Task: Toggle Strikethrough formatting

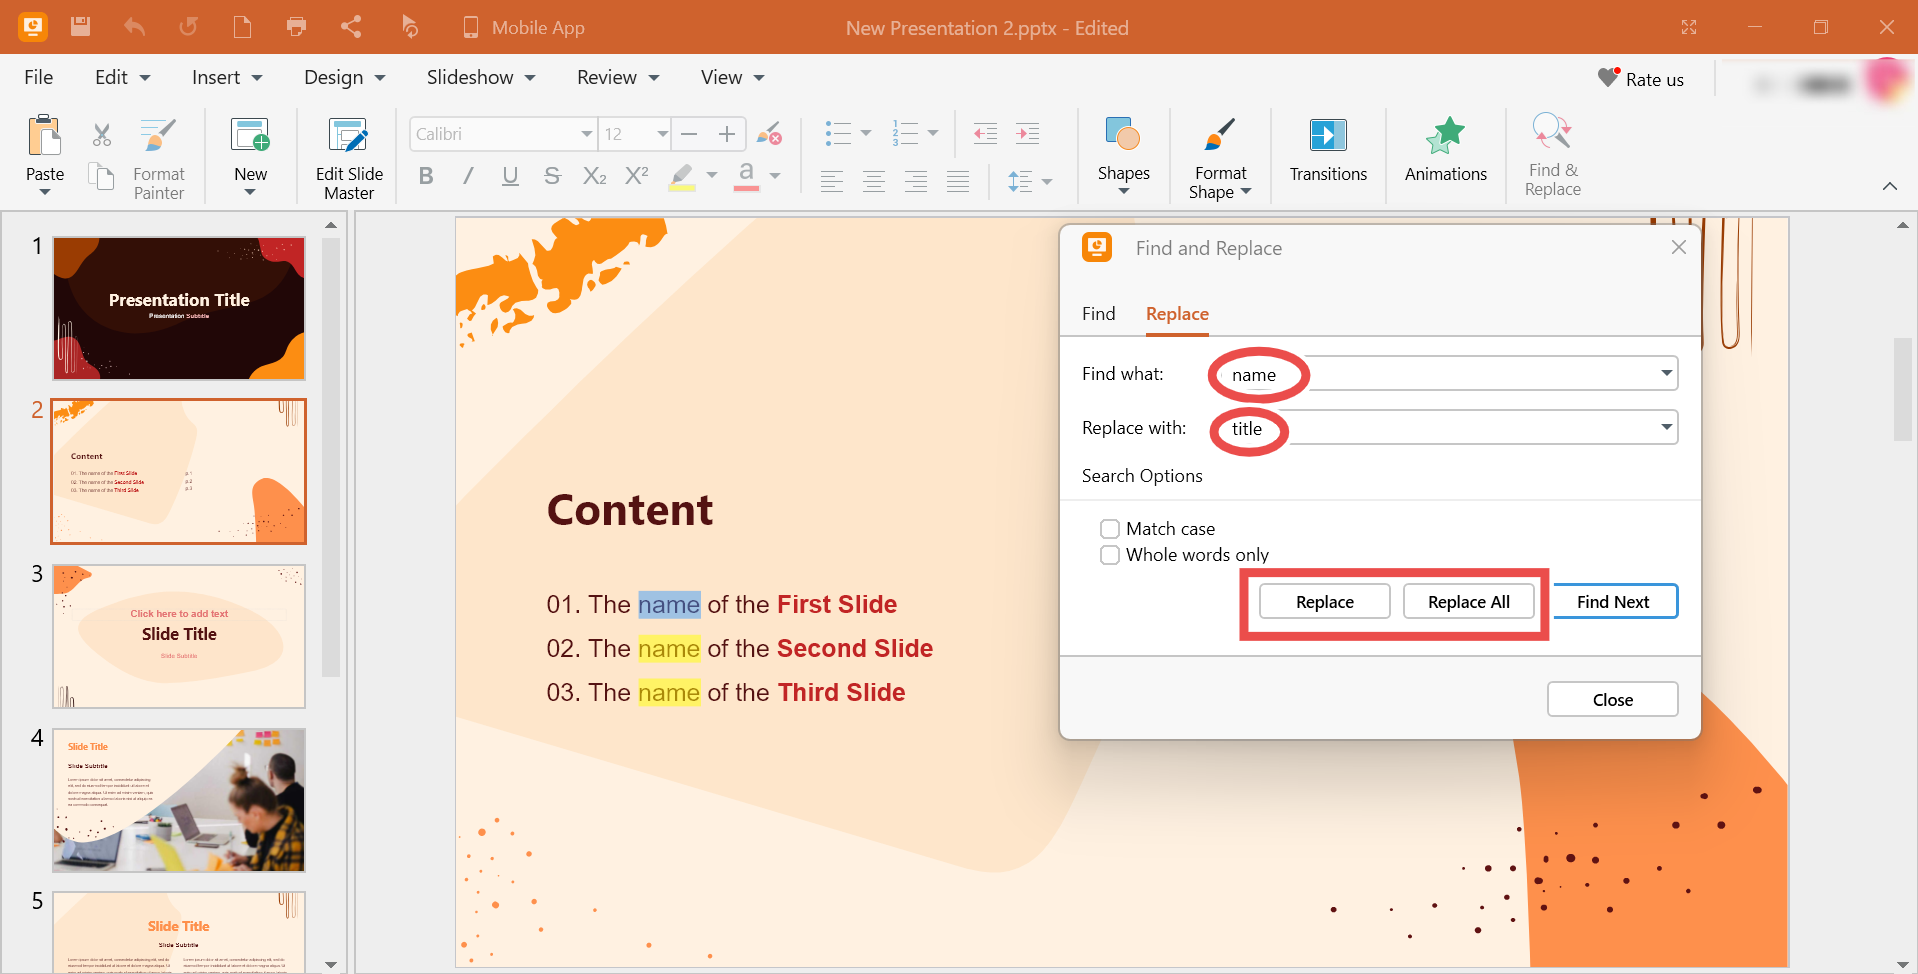Action: click(x=552, y=176)
